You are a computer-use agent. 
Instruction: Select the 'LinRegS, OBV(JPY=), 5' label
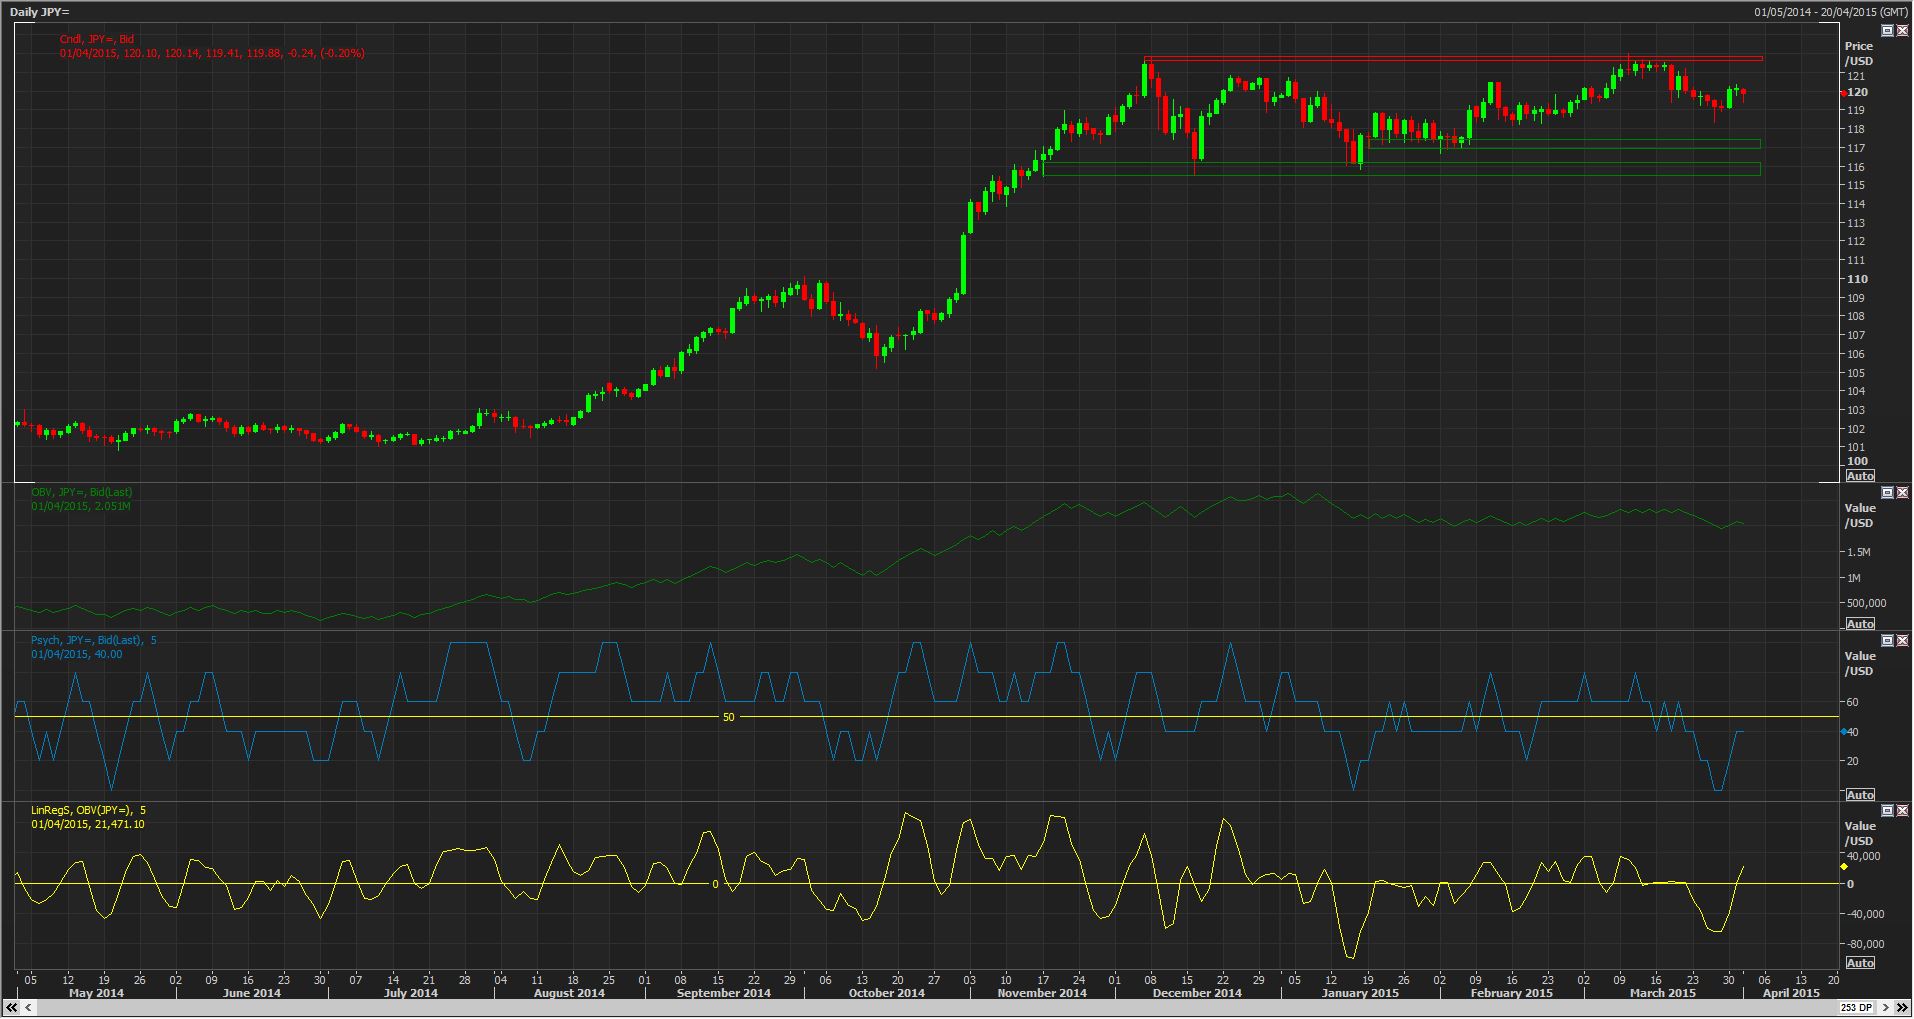pyautogui.click(x=88, y=810)
